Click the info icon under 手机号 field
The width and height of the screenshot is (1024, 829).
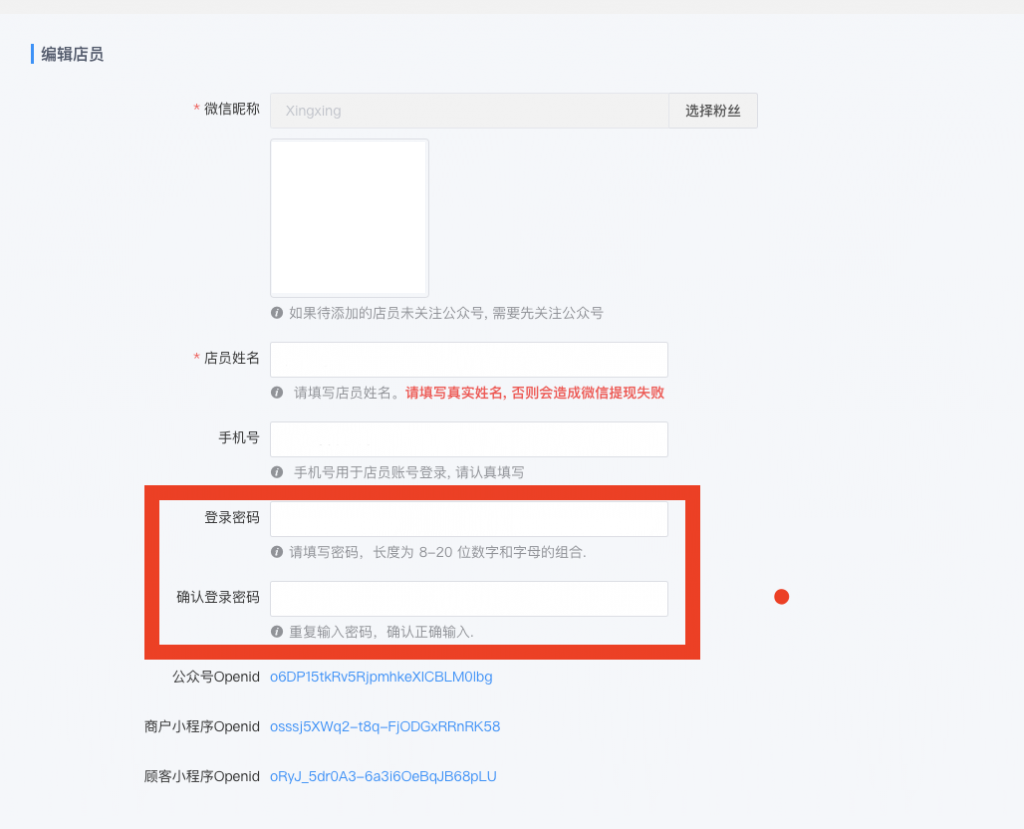coord(277,472)
